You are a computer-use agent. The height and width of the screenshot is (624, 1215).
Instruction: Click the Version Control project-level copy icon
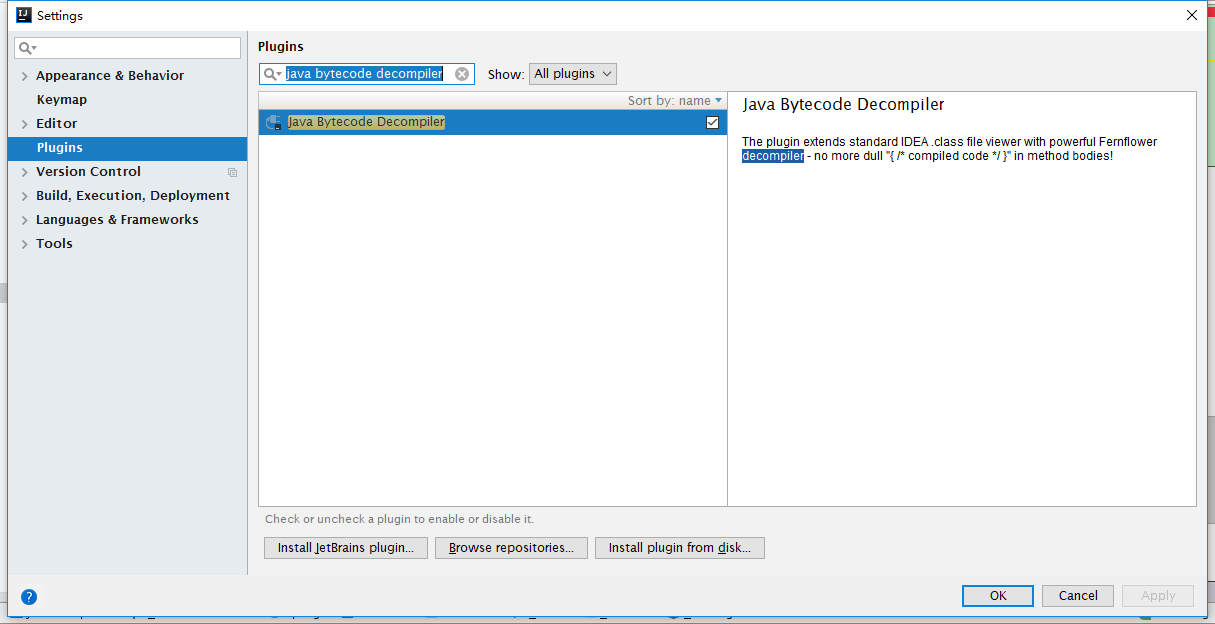(233, 172)
